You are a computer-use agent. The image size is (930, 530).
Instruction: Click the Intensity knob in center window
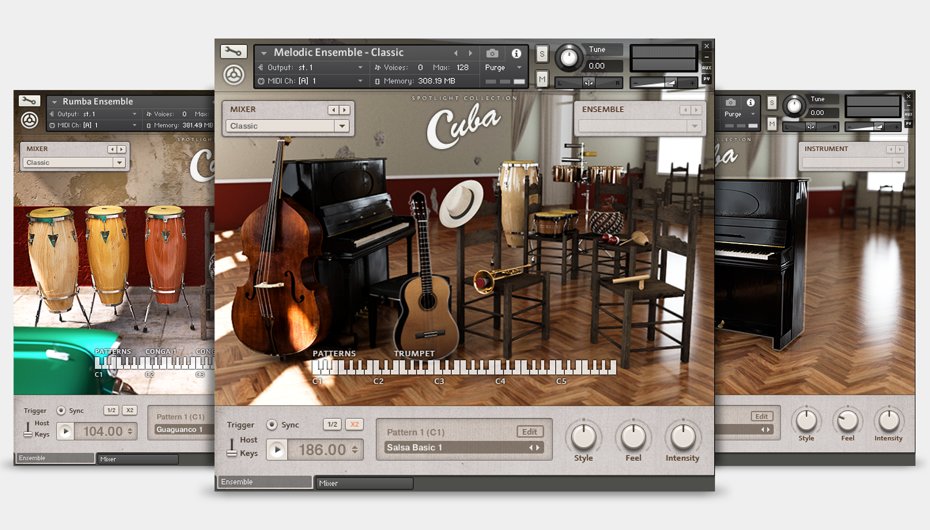[x=683, y=437]
